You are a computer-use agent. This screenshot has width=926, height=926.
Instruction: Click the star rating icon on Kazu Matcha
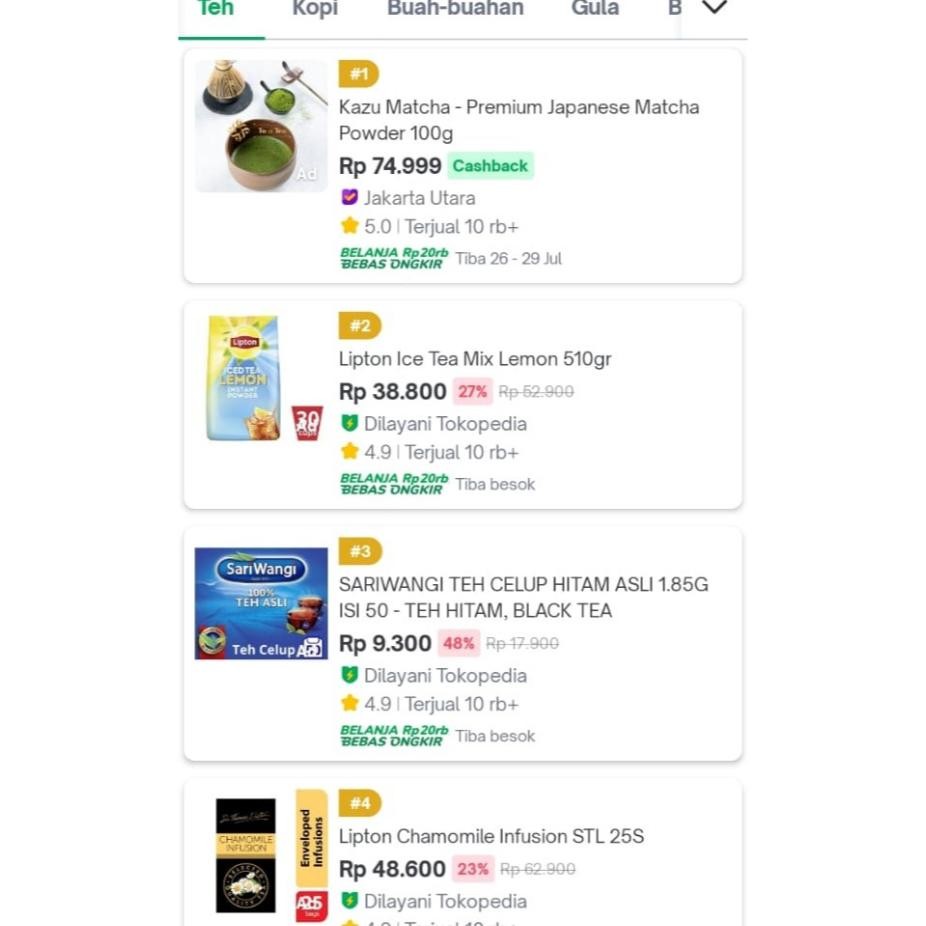pos(349,226)
